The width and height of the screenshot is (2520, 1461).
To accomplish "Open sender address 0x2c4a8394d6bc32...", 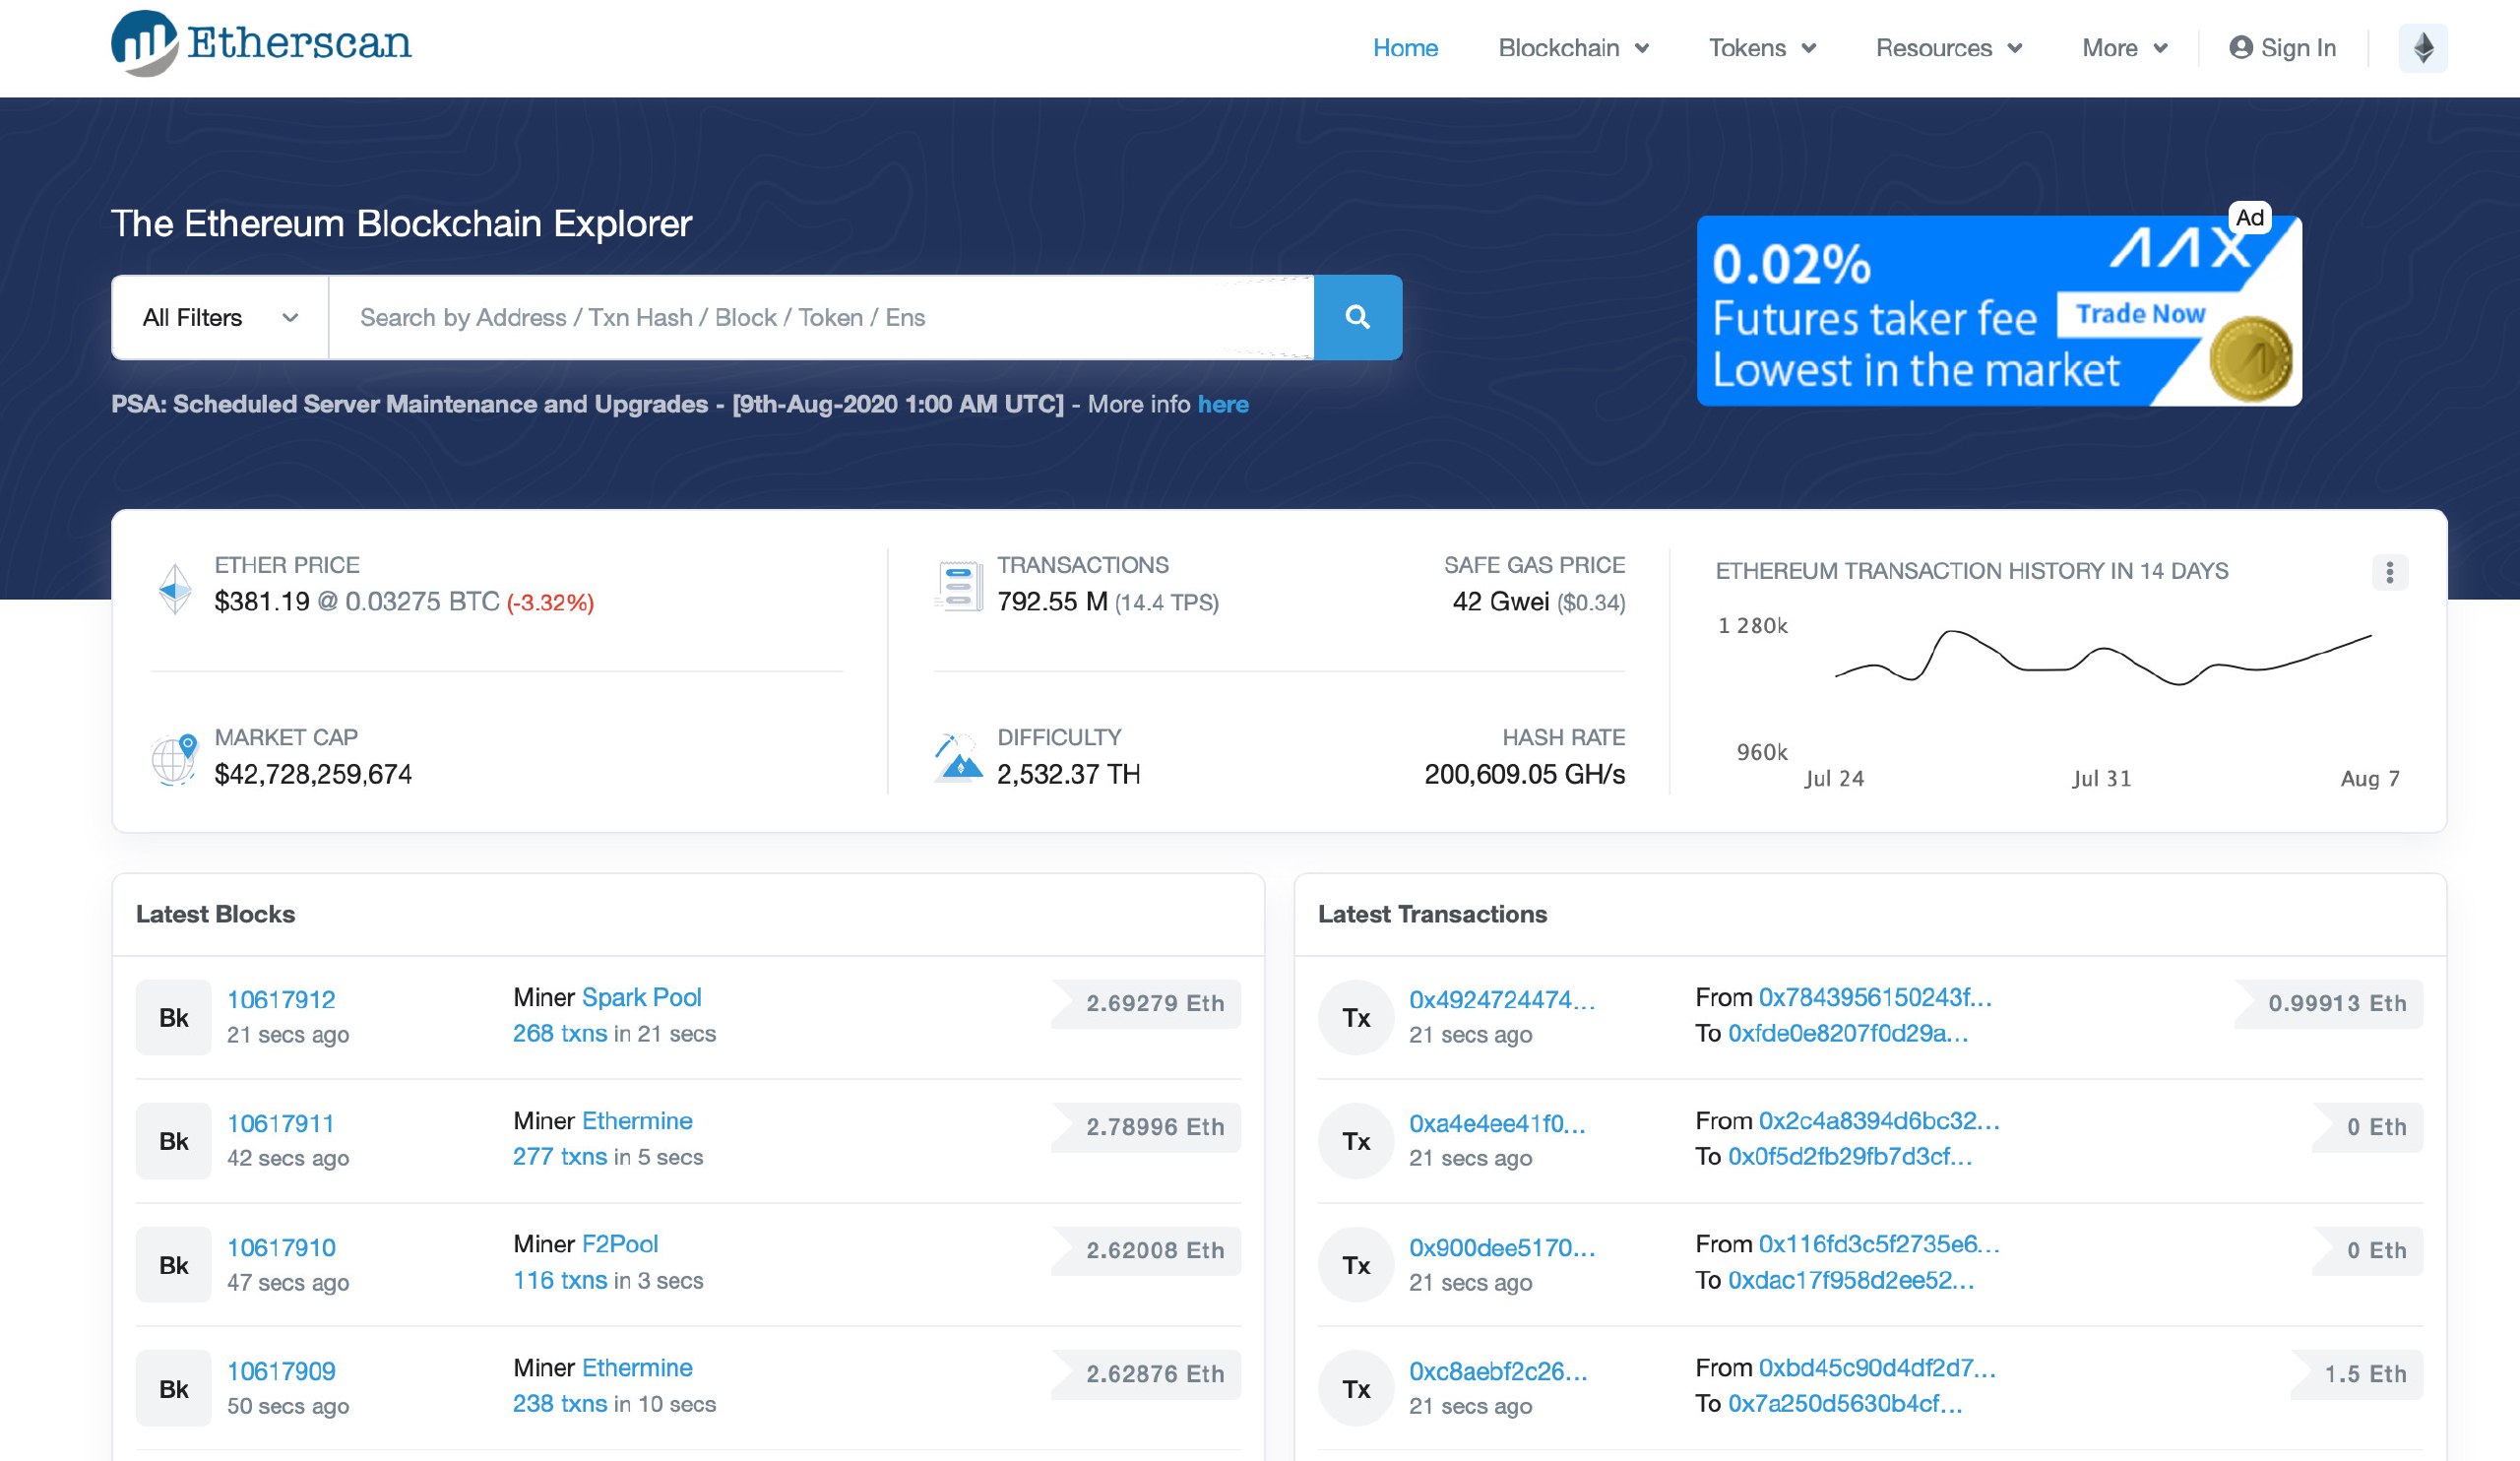I will point(1879,1120).
